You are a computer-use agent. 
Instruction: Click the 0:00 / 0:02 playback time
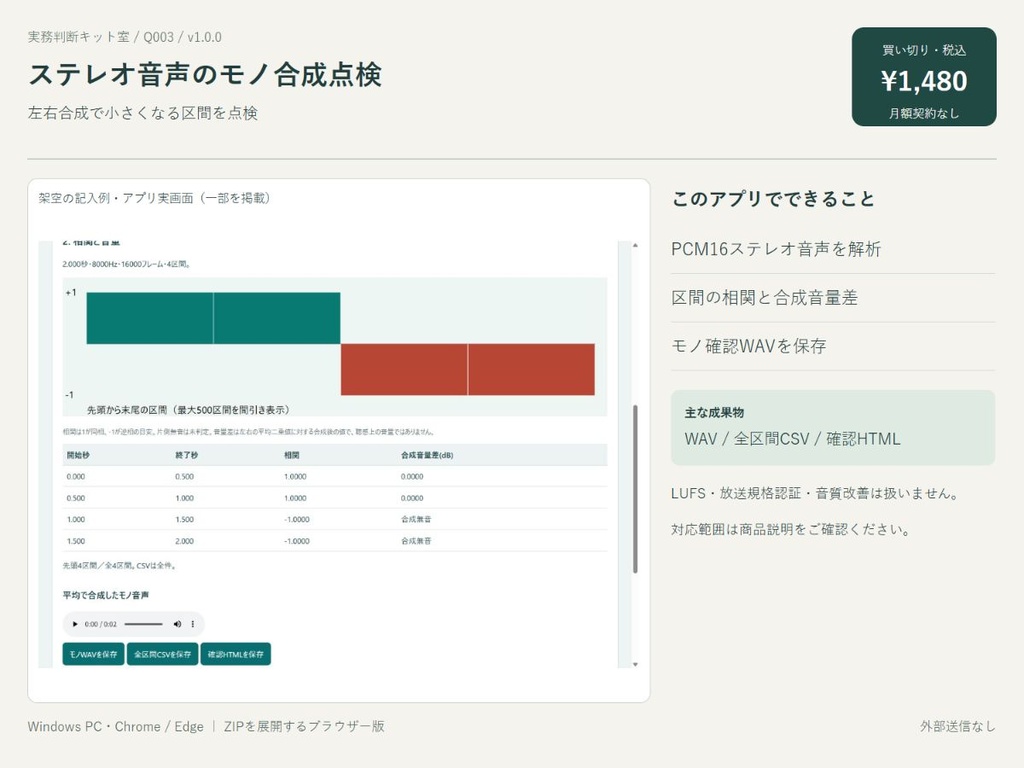pyautogui.click(x=101, y=624)
